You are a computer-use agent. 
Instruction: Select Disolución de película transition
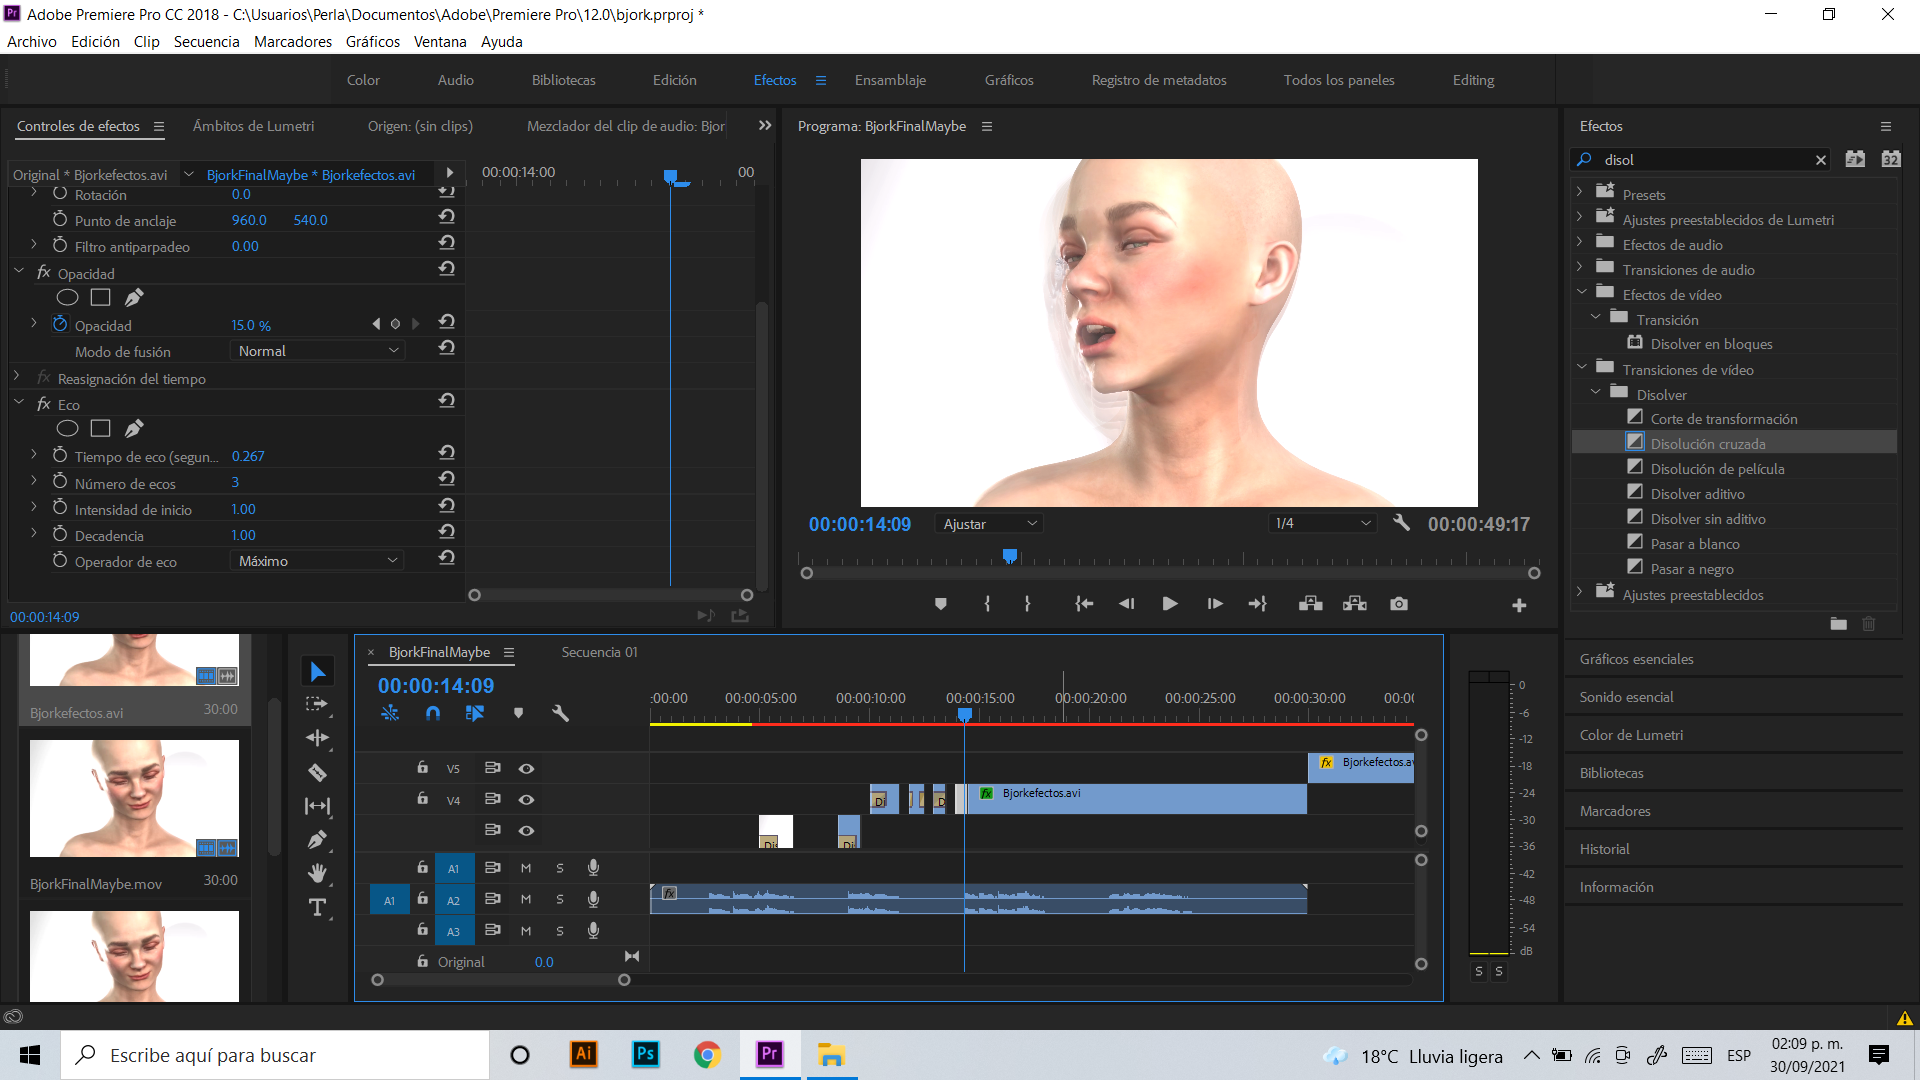tap(1717, 468)
